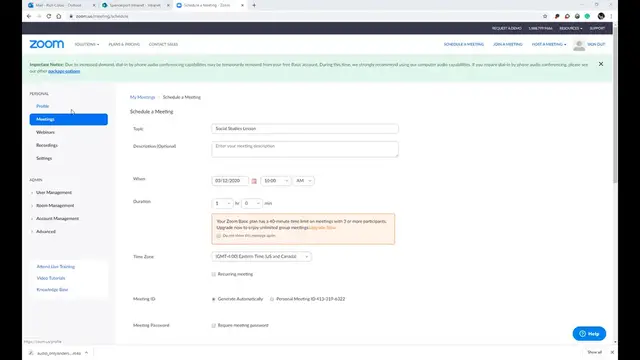Close the downloads bar
The width and height of the screenshot is (640, 360).
click(x=612, y=352)
